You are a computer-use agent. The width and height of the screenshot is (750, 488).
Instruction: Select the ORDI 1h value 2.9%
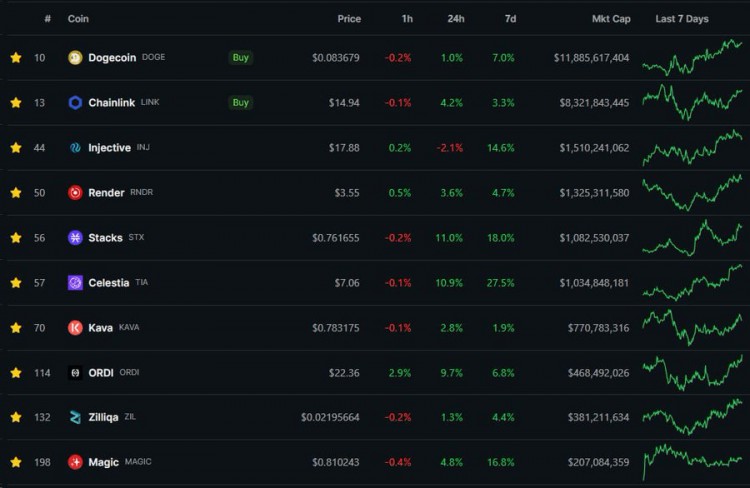point(399,373)
